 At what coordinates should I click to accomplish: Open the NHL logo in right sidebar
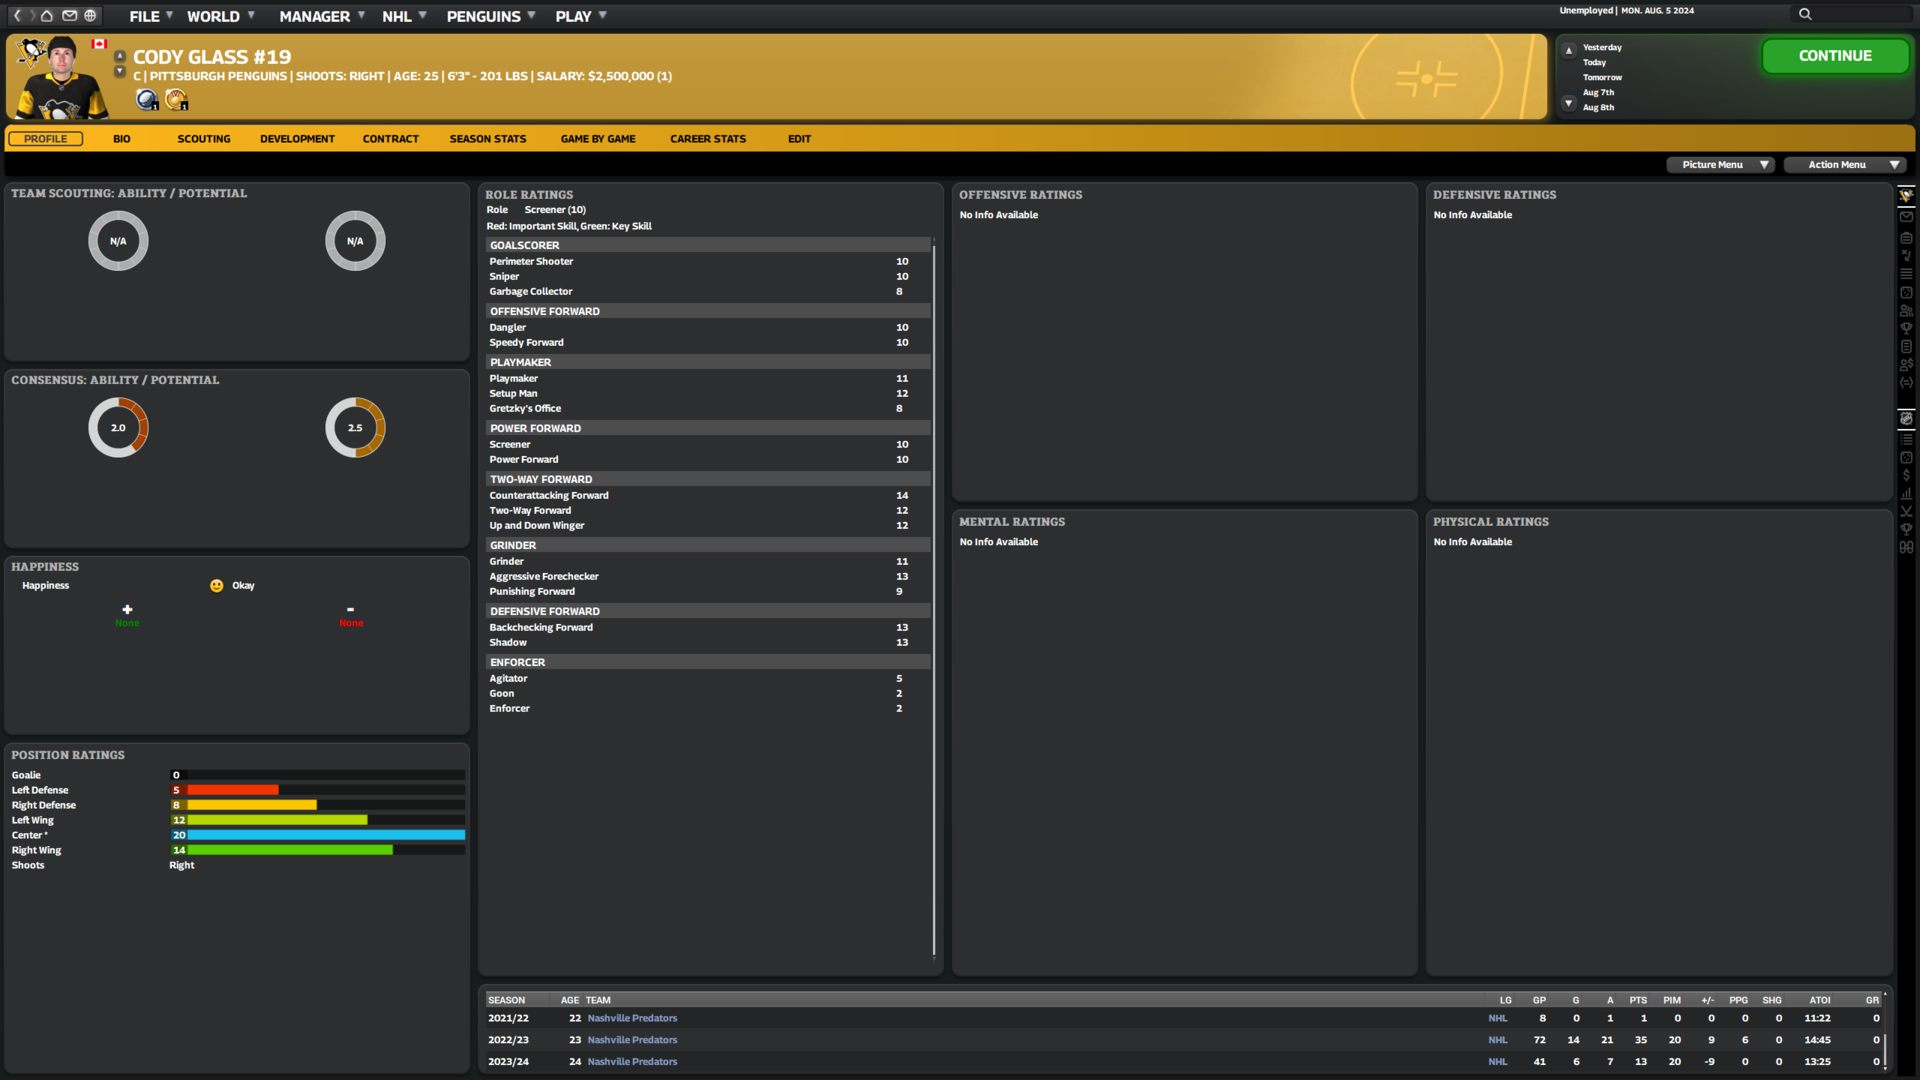pos(1906,419)
